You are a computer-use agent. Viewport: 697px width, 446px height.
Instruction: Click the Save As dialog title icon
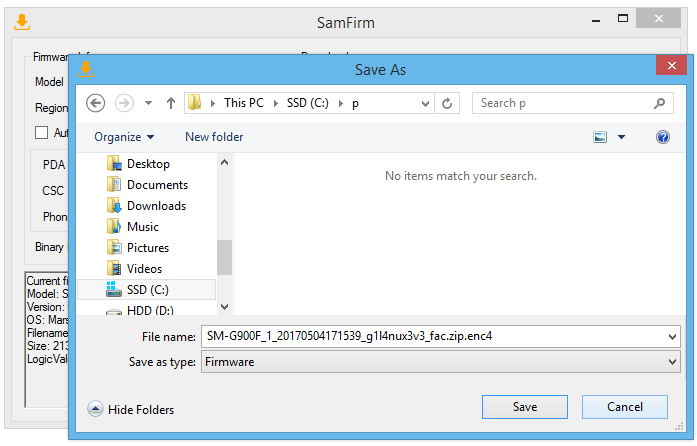(86, 69)
